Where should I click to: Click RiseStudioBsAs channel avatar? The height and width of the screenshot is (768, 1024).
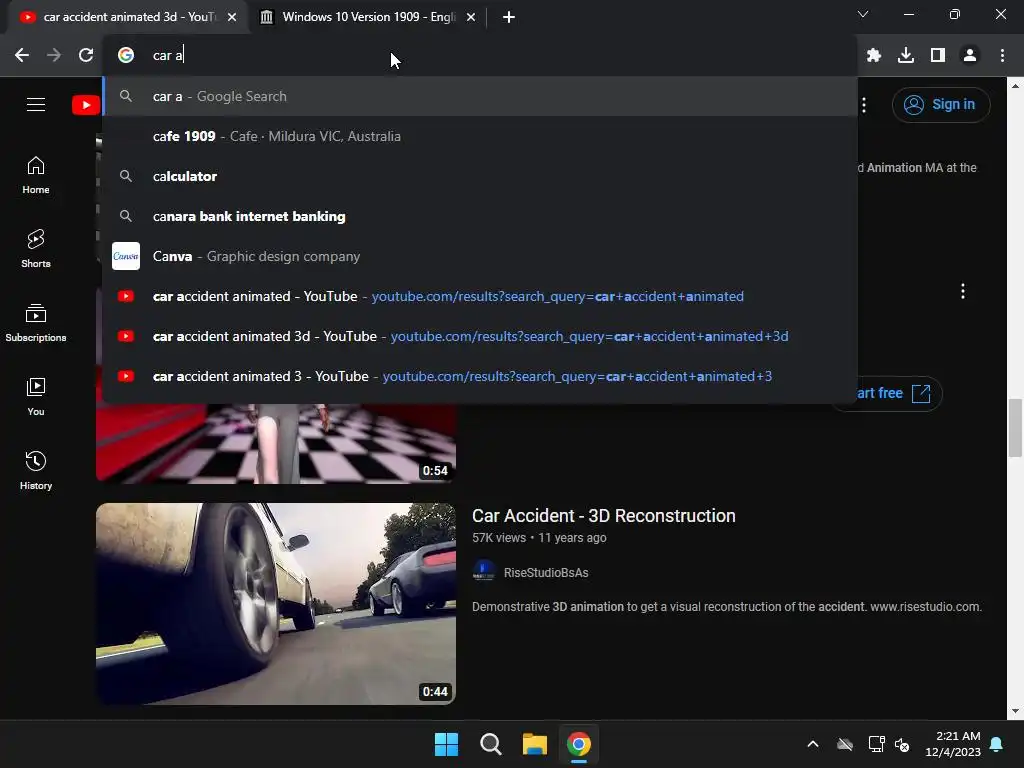484,572
